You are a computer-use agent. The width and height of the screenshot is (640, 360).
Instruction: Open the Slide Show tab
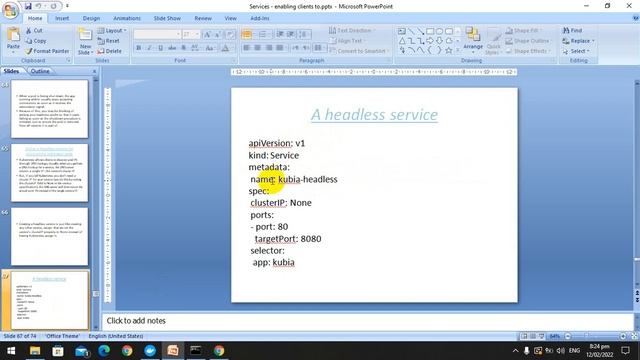point(167,18)
